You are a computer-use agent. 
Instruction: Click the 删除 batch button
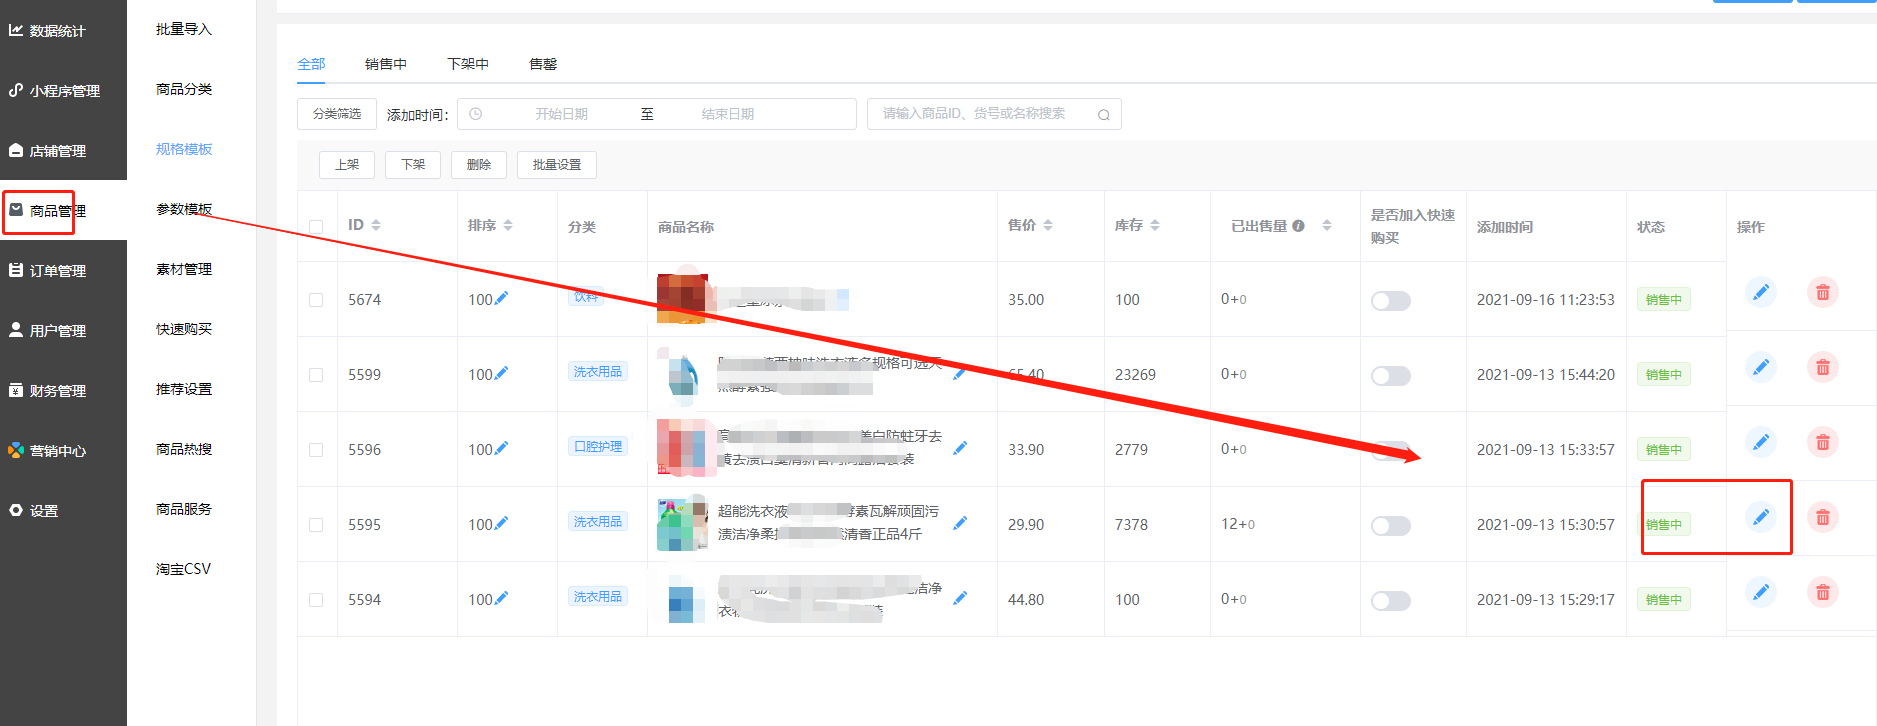479,165
